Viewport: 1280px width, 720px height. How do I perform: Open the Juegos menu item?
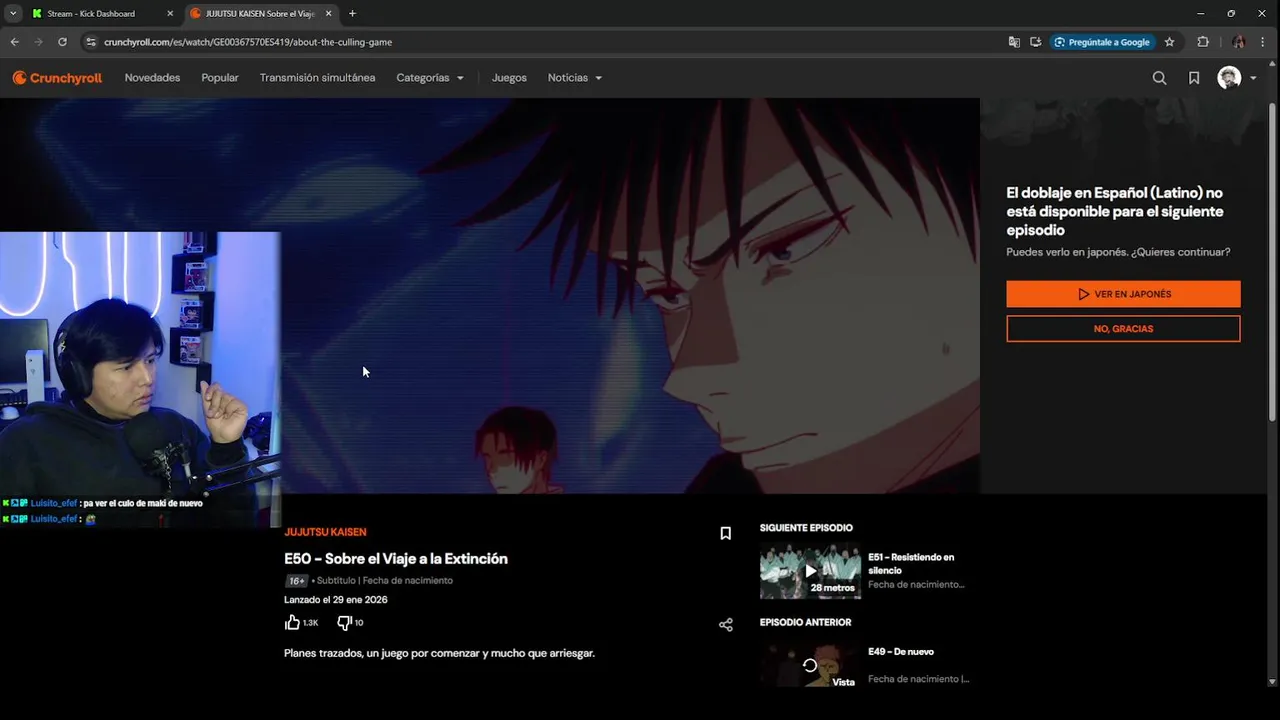coord(509,78)
